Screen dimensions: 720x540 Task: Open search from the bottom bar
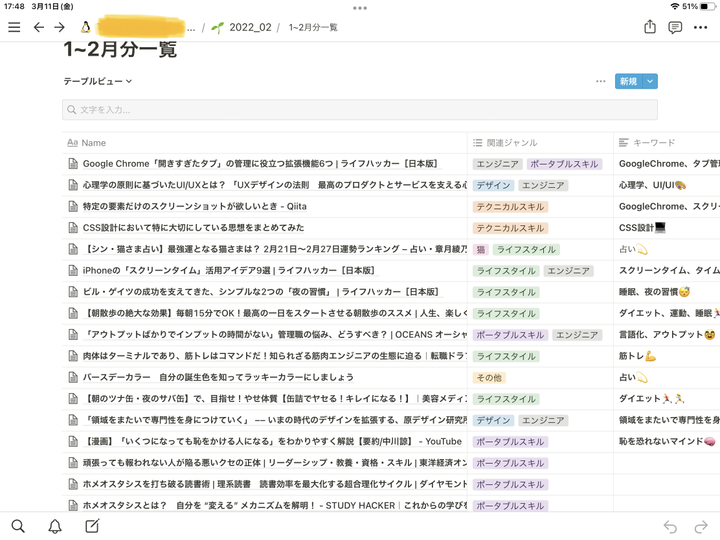pyautogui.click(x=18, y=526)
